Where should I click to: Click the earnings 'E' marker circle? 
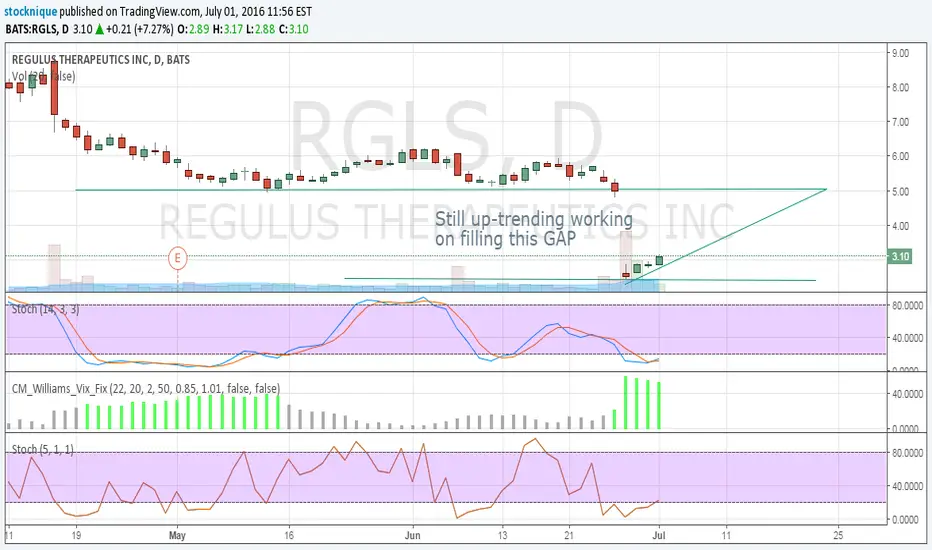[177, 259]
